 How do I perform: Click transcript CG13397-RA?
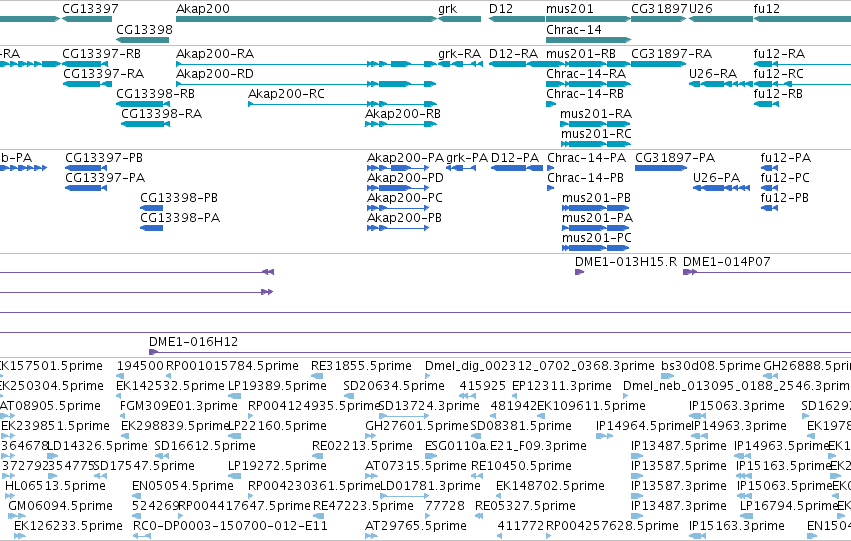(x=87, y=84)
